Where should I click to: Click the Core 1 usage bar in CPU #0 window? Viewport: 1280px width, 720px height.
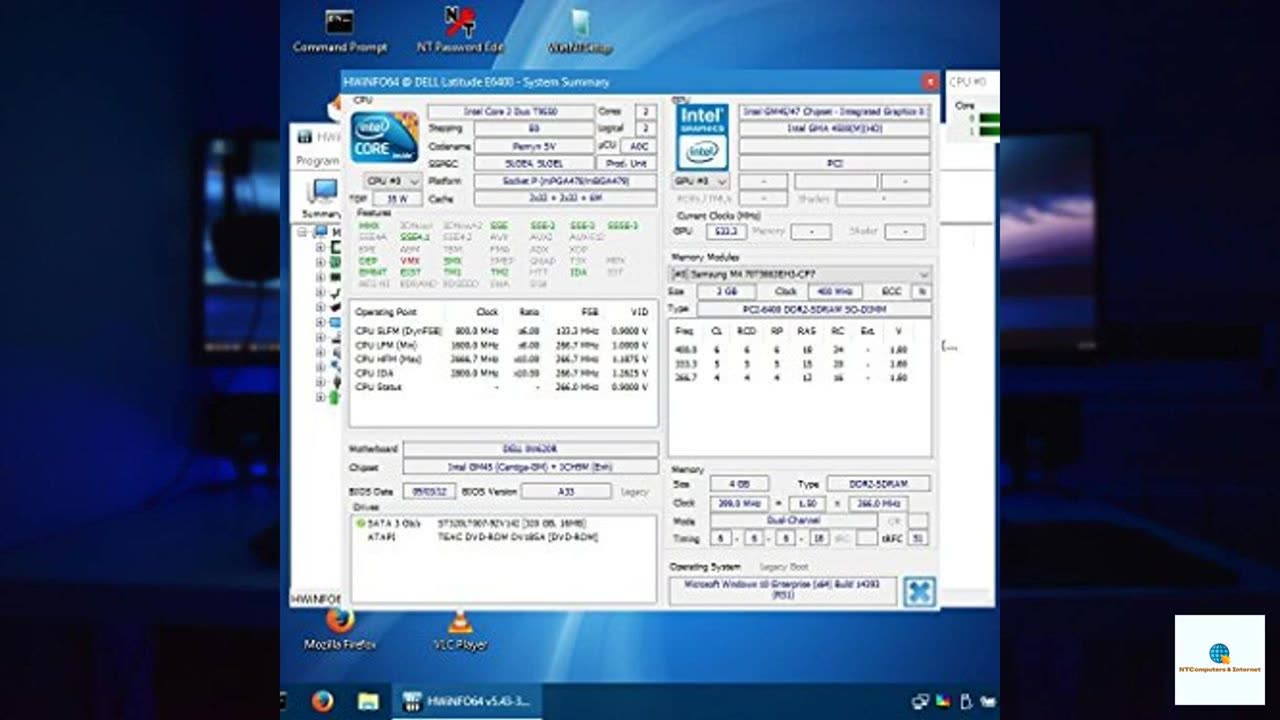pyautogui.click(x=989, y=130)
